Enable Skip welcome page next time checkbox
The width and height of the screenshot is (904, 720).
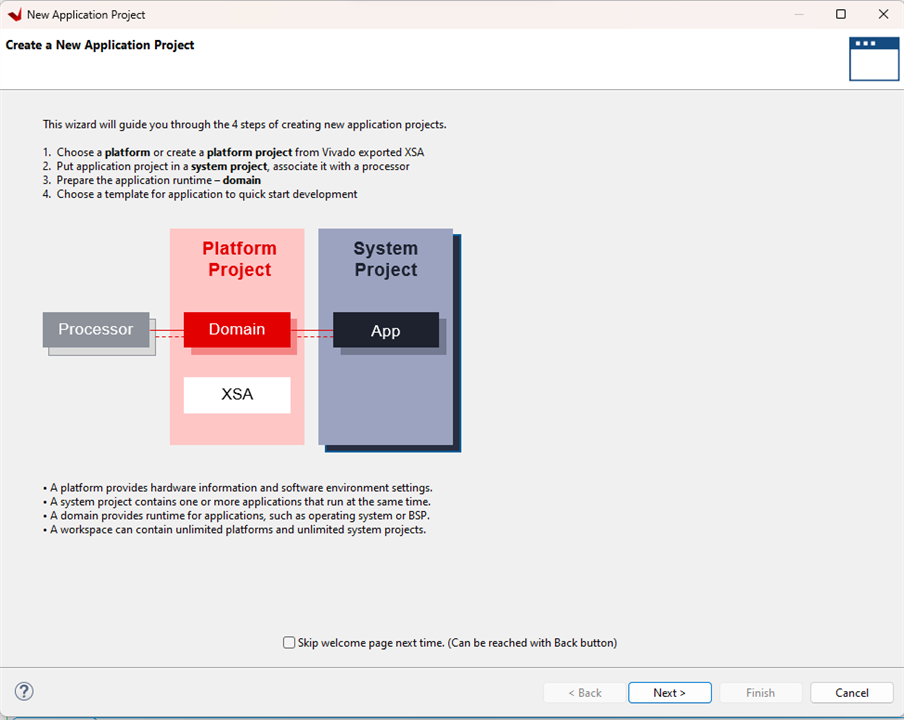[289, 642]
